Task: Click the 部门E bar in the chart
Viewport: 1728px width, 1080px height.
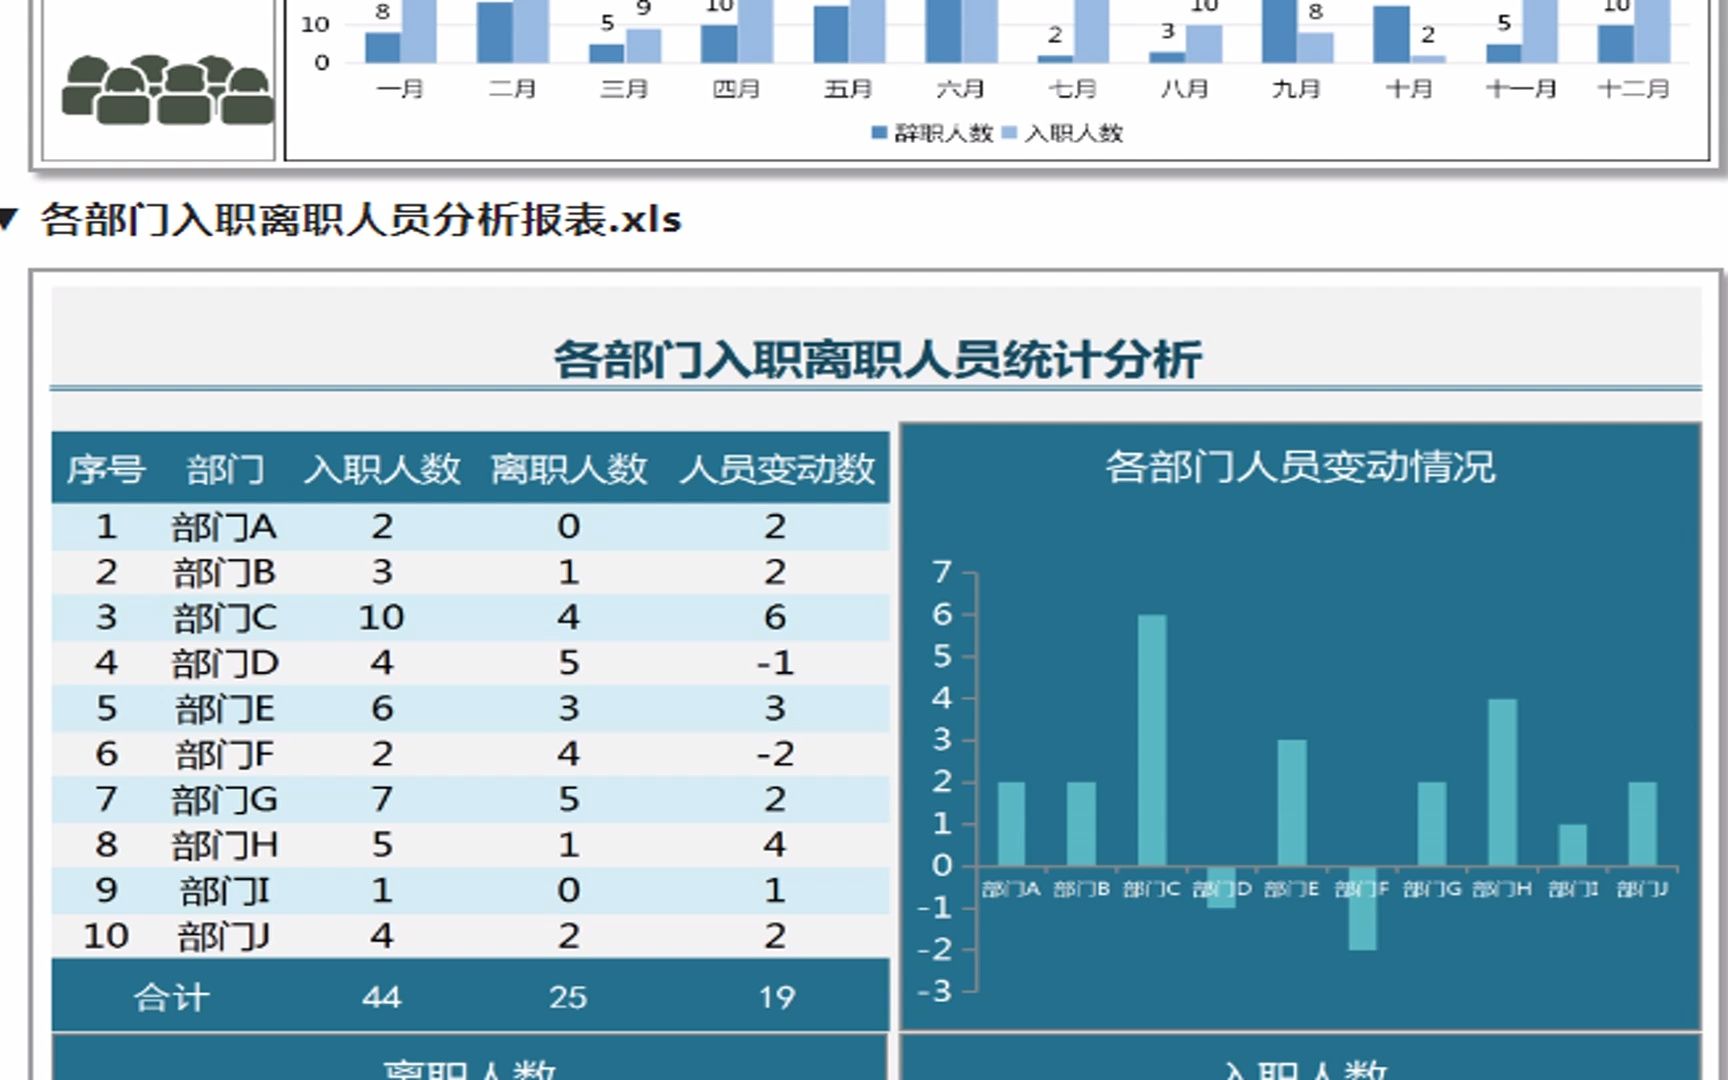Action: [1292, 803]
